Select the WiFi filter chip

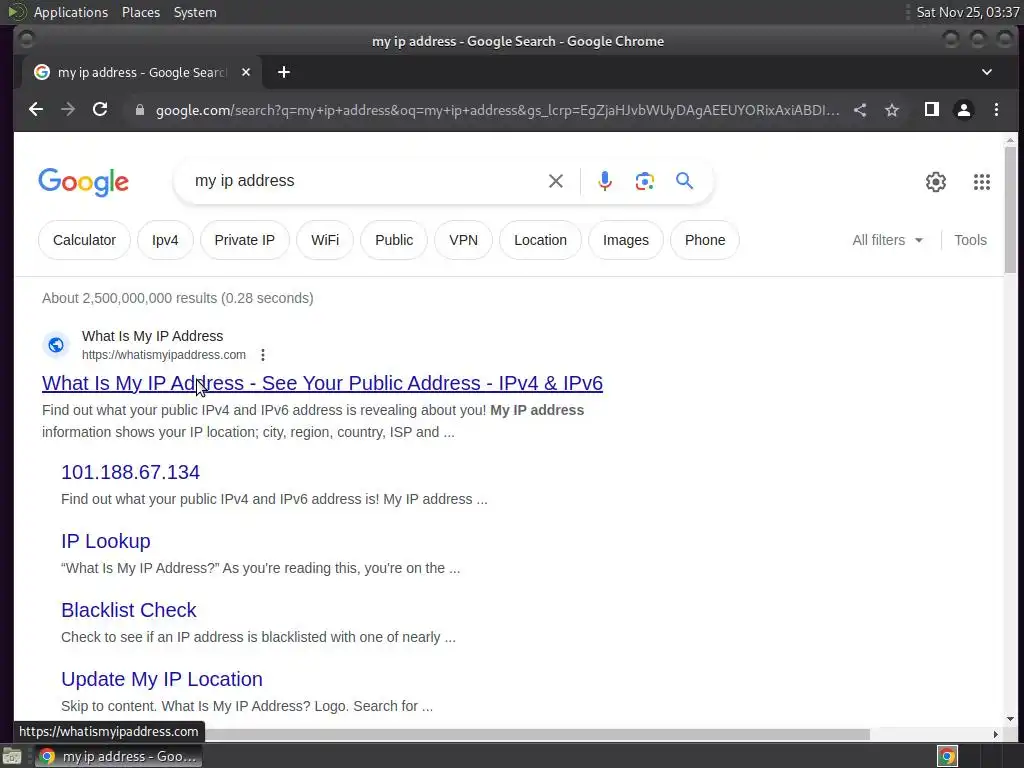[x=325, y=240]
